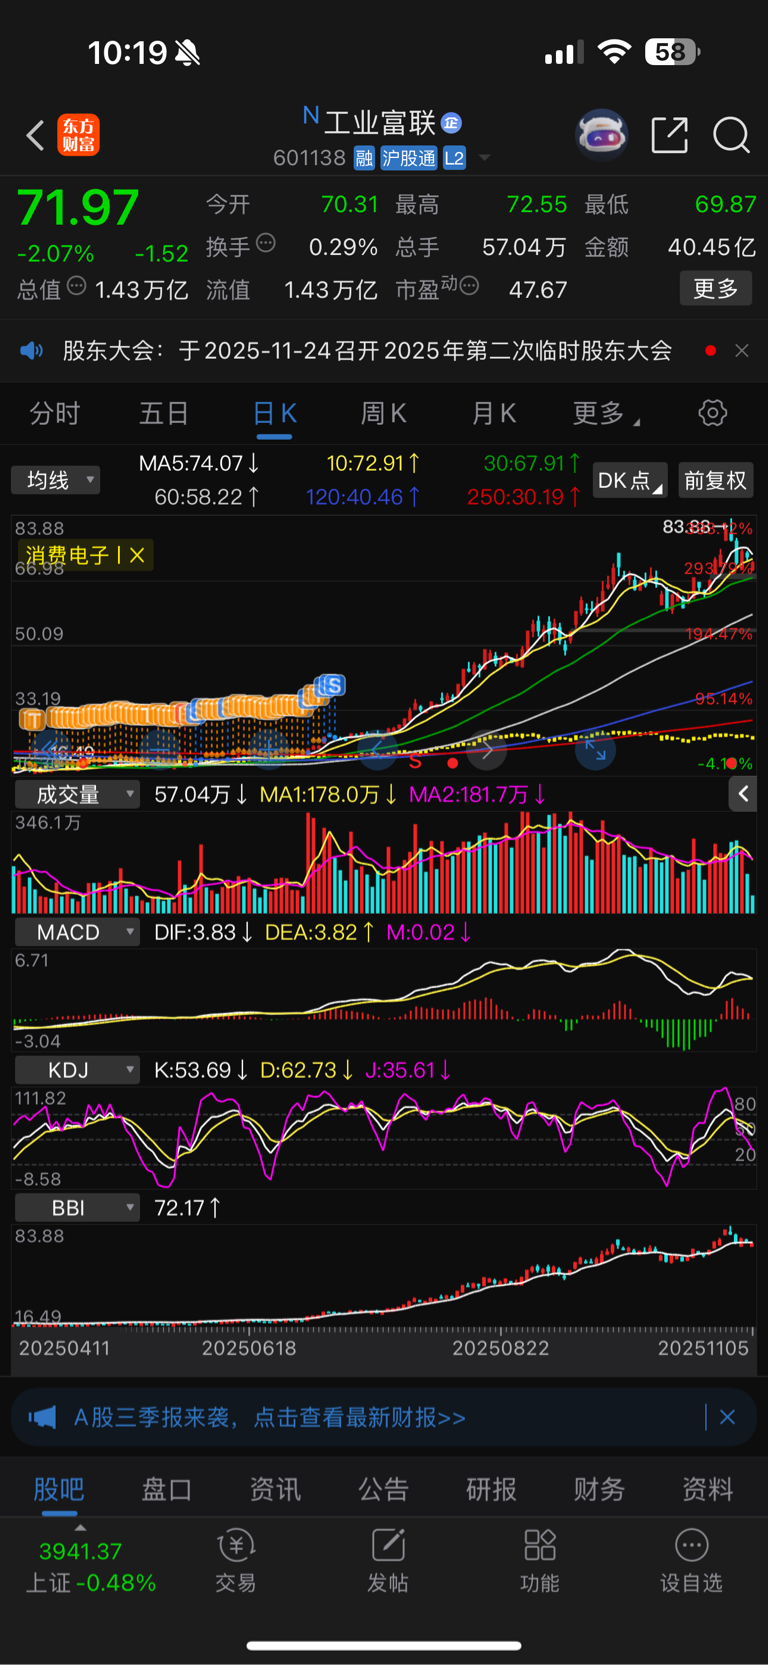Switch to 资讯 tab
This screenshot has width=768, height=1665.
275,1489
